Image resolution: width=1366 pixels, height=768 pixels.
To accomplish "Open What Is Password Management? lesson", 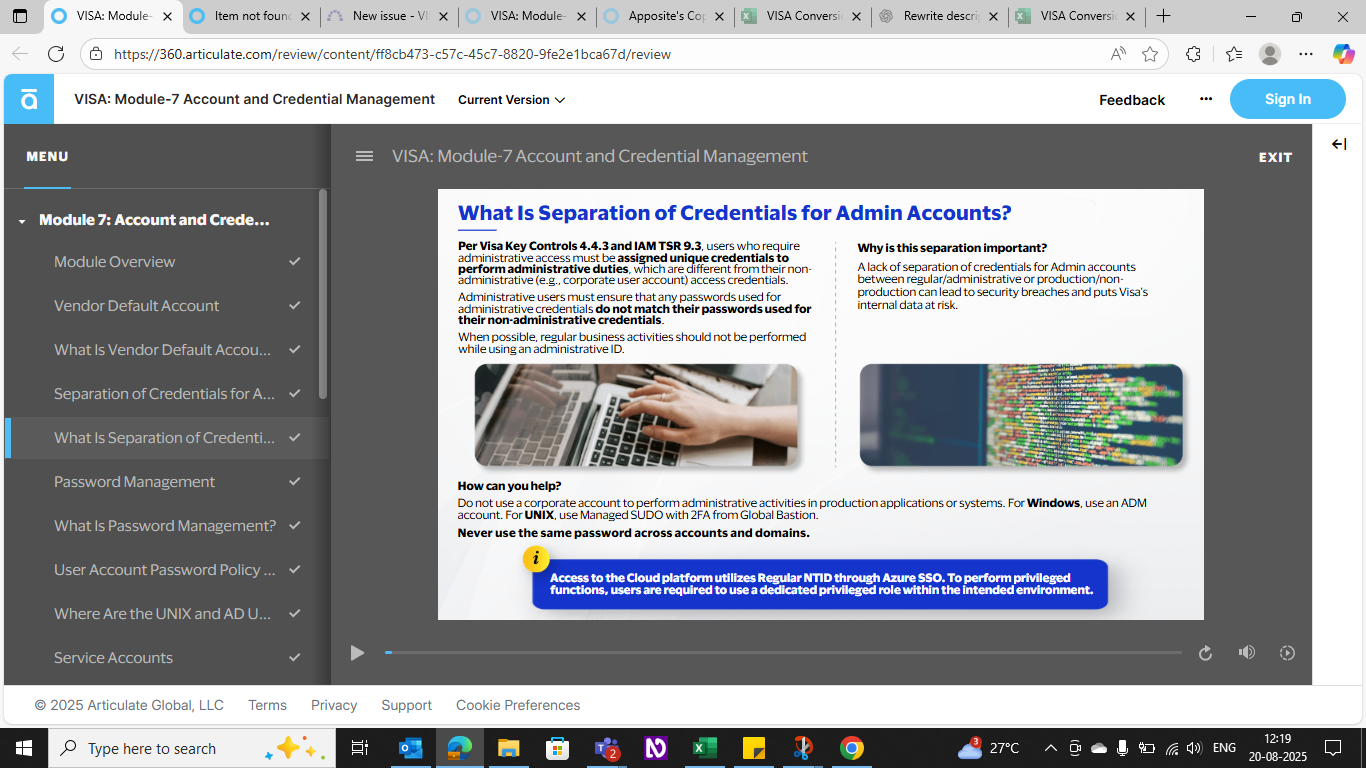I will [x=167, y=526].
